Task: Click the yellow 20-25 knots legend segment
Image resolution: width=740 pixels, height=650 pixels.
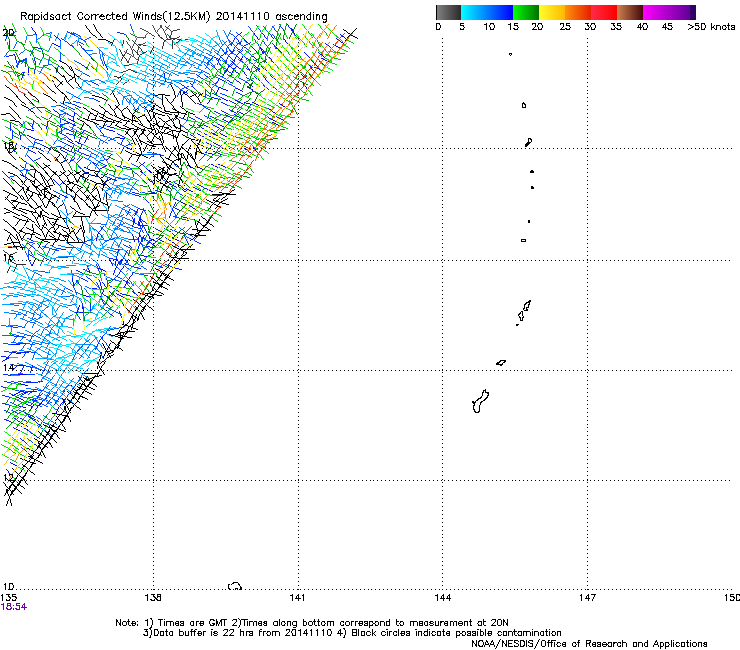Action: click(x=552, y=12)
